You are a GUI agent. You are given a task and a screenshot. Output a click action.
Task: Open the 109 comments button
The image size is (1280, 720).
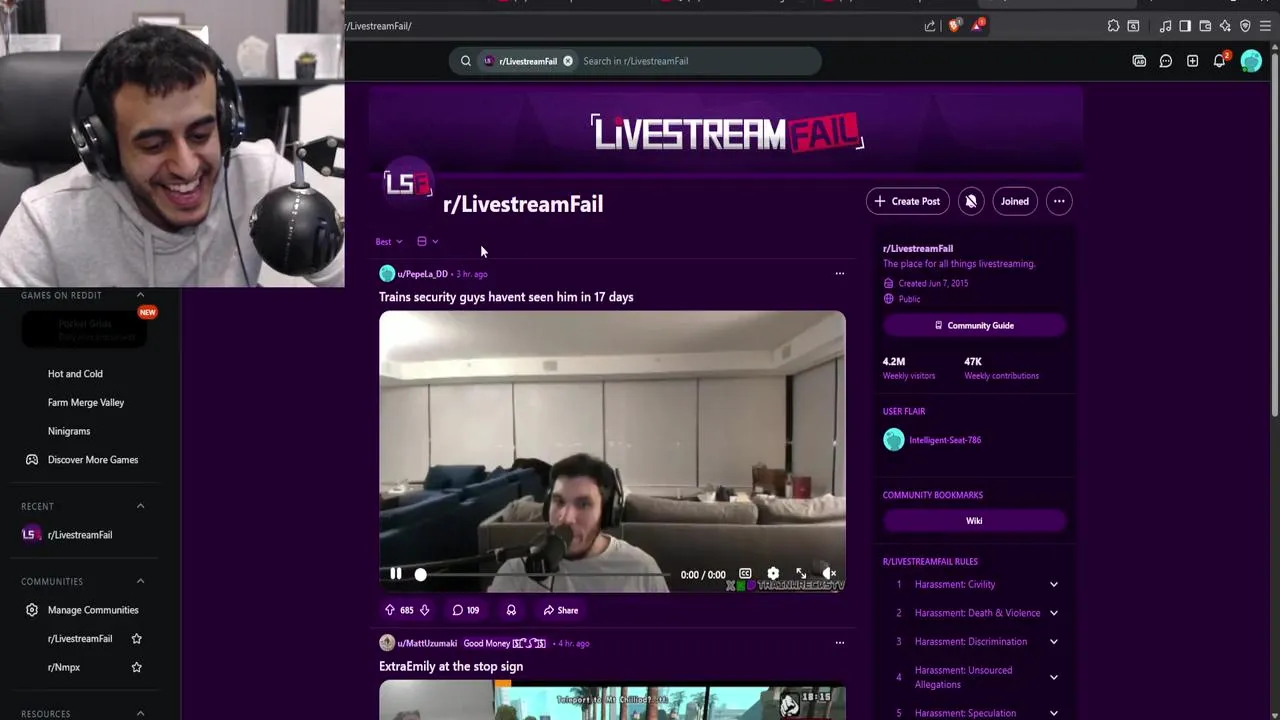[466, 610]
